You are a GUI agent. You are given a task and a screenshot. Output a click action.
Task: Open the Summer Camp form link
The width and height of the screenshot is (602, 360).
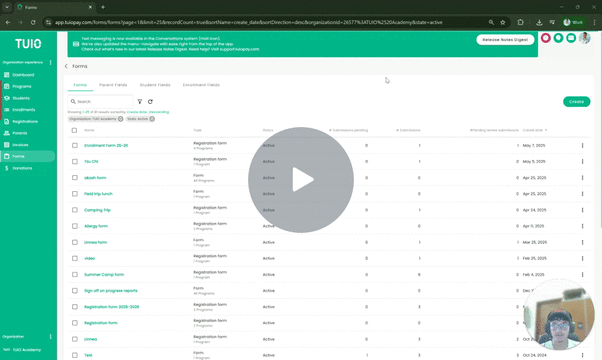click(x=104, y=274)
